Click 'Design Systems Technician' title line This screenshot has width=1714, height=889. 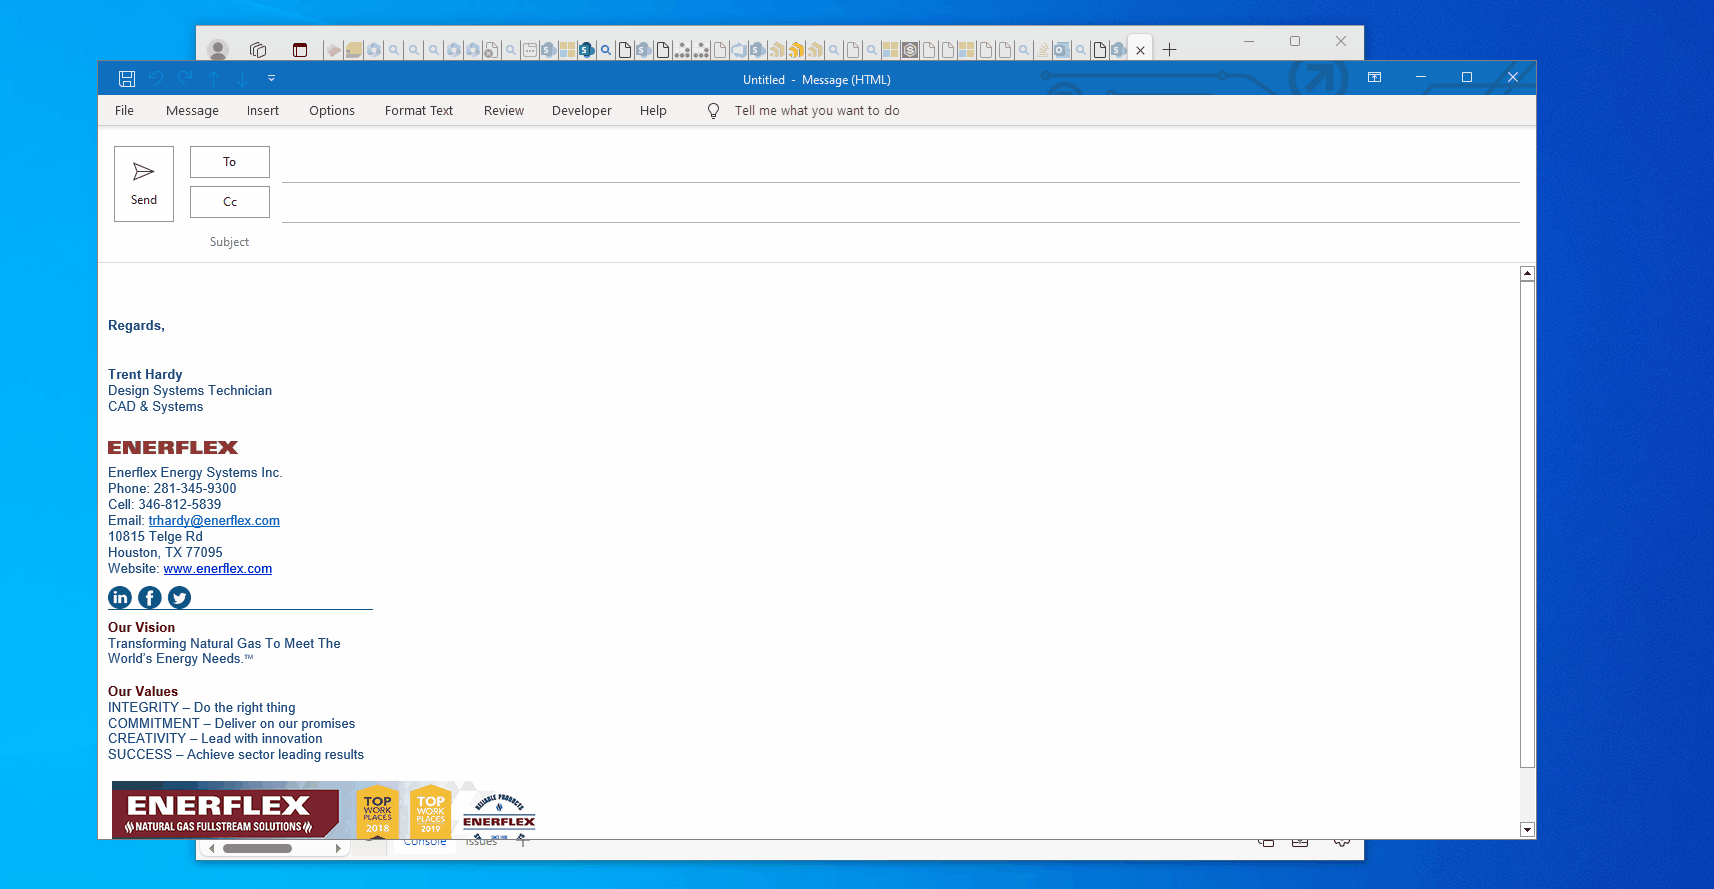pos(190,391)
